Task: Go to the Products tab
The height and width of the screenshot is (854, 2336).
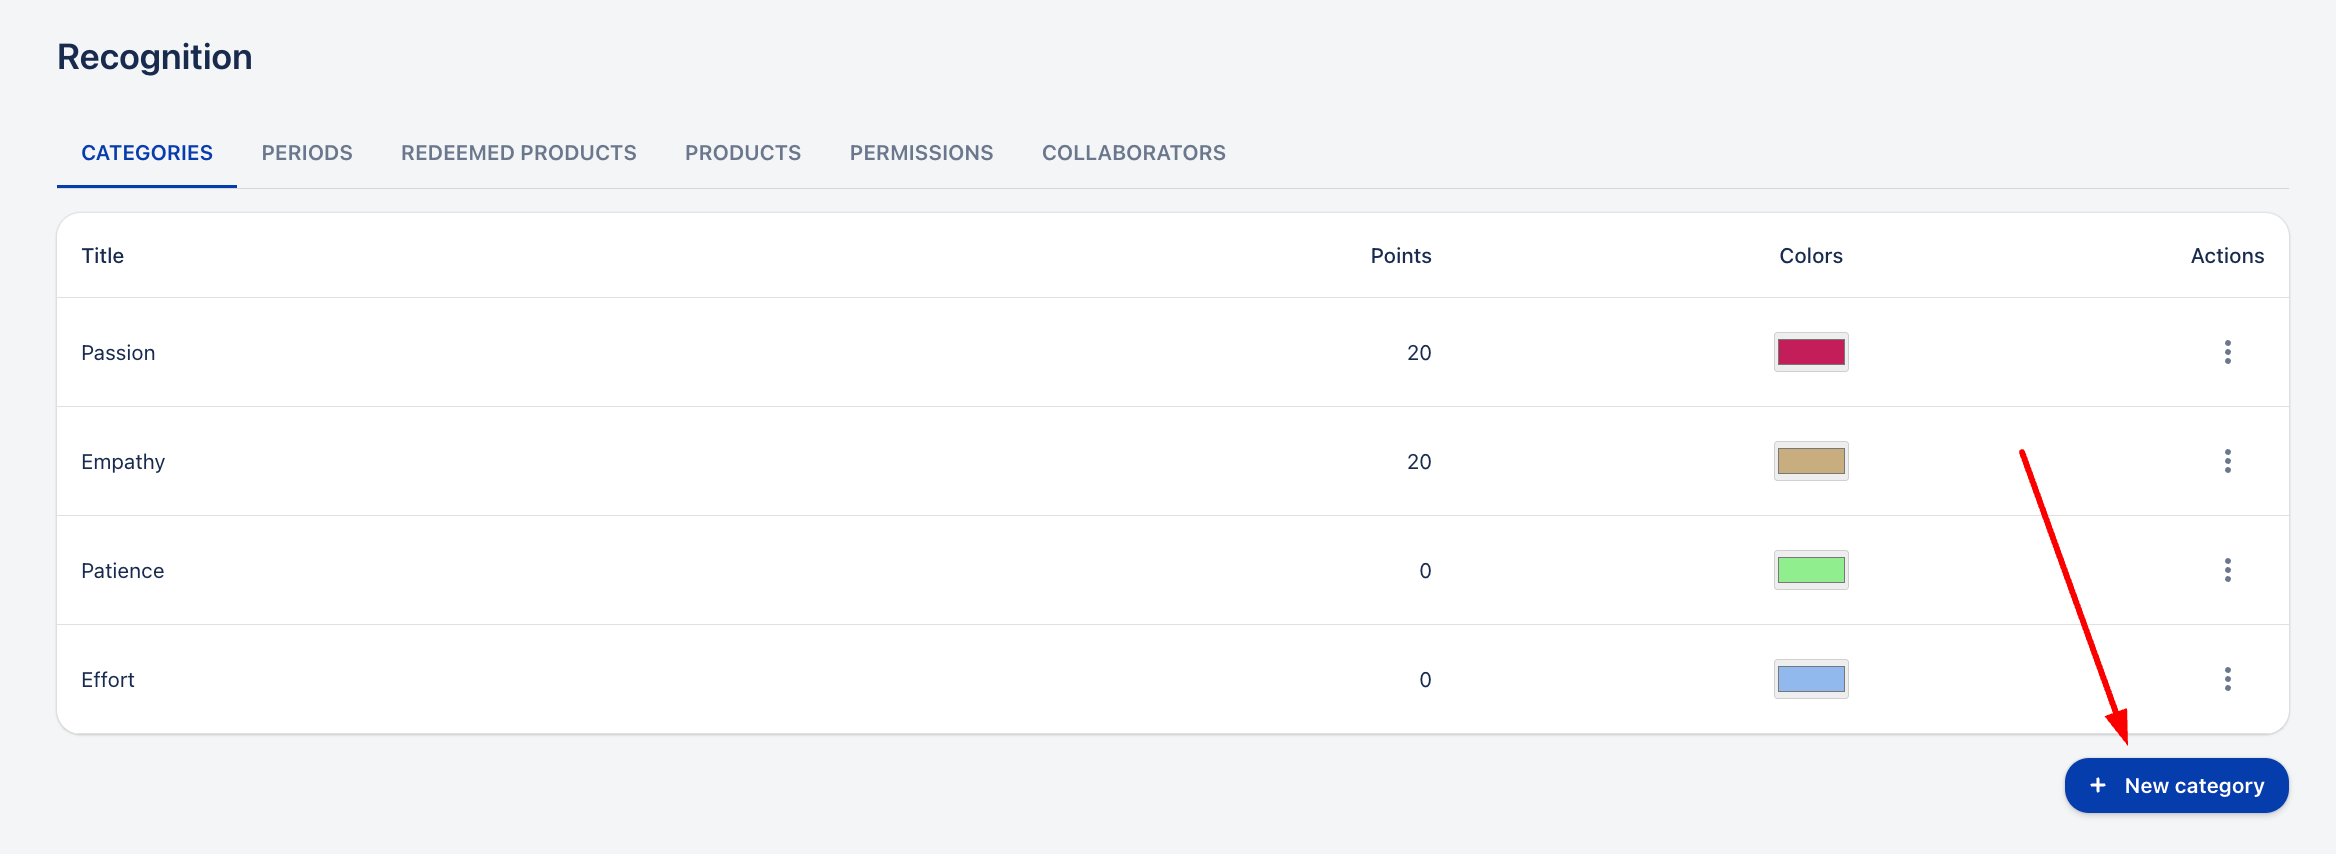Action: [x=743, y=153]
